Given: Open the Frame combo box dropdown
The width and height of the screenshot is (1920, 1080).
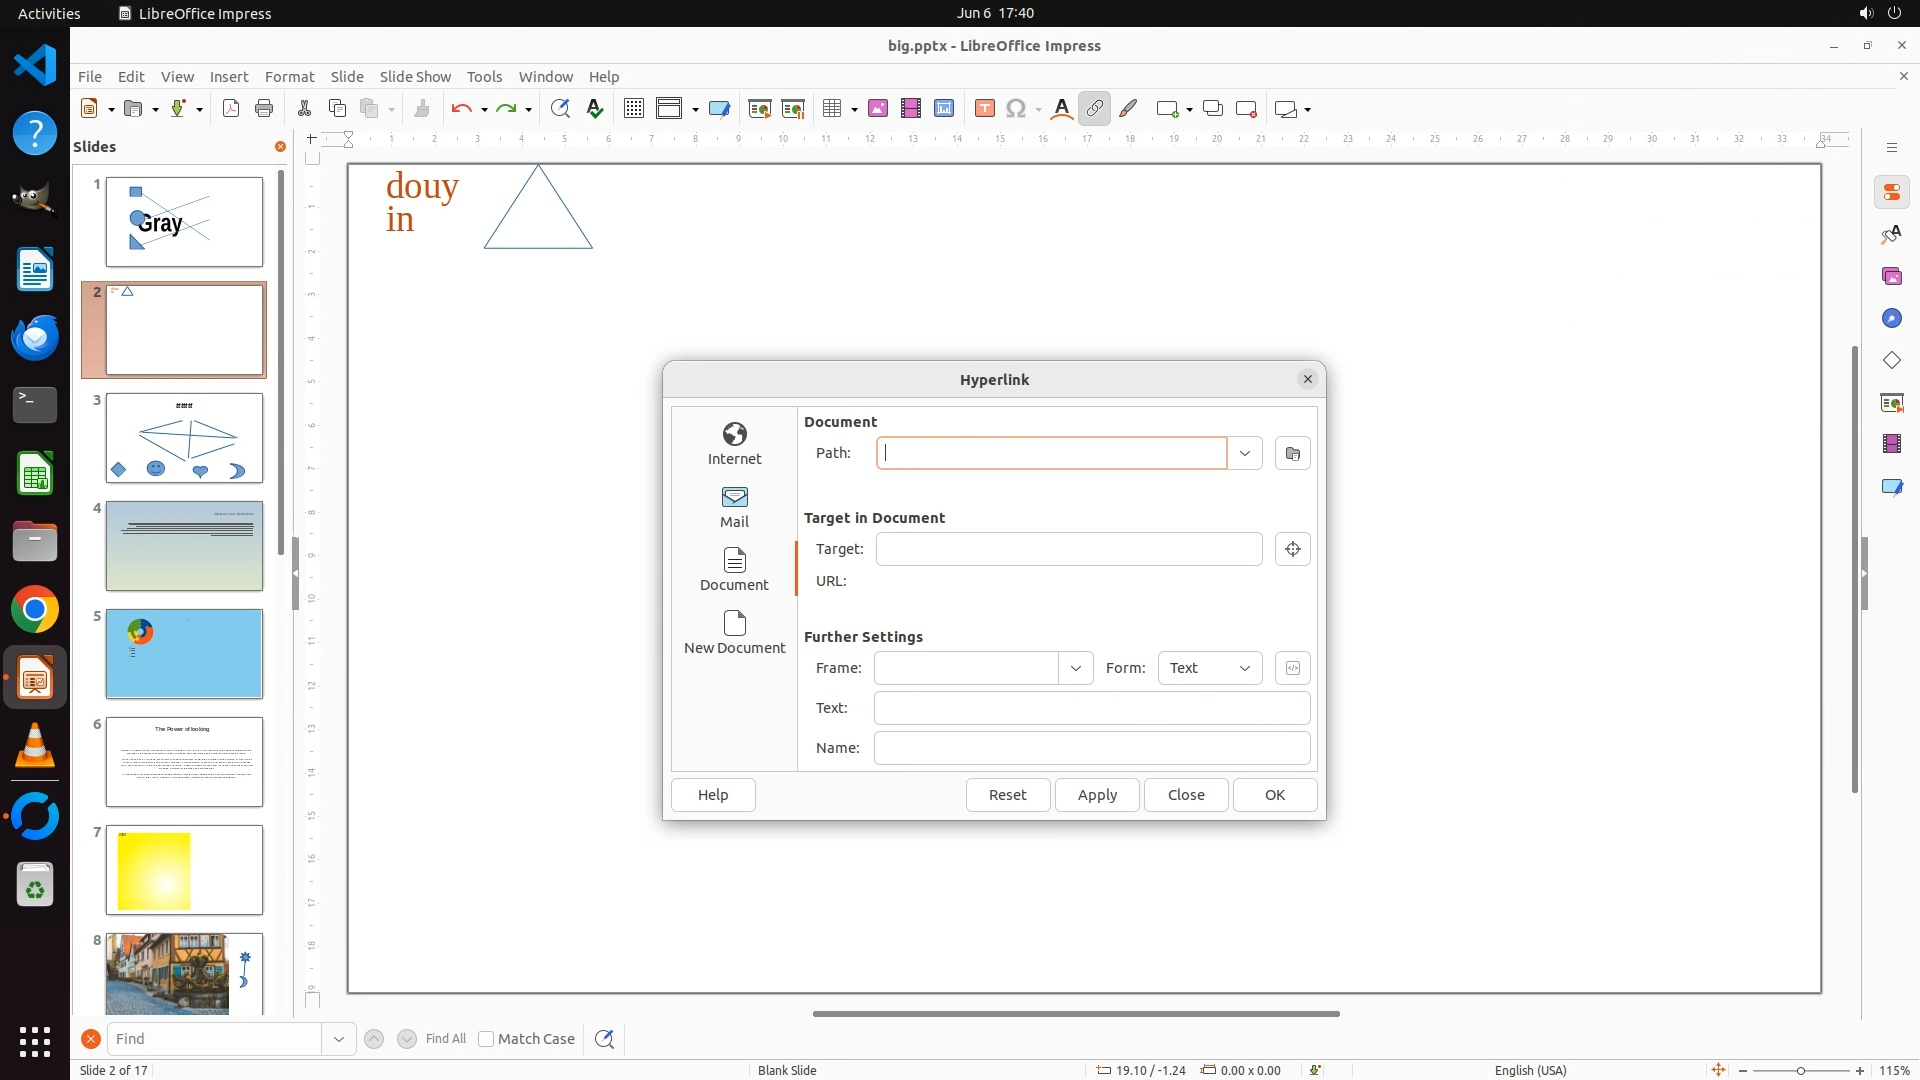Looking at the screenshot, I should [1075, 668].
